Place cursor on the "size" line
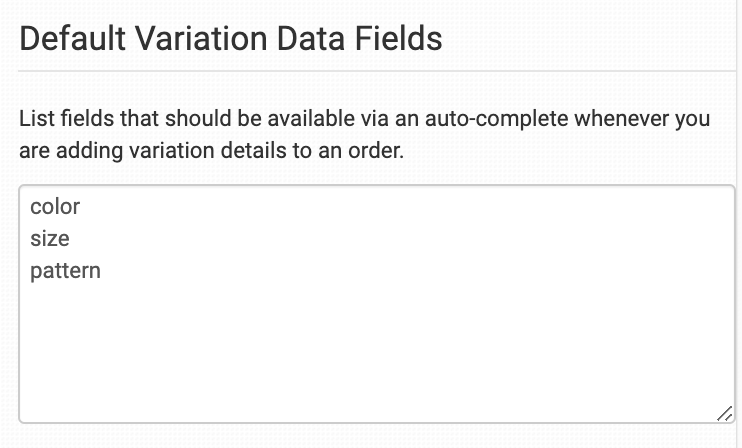The width and height of the screenshot is (742, 448). 50,239
